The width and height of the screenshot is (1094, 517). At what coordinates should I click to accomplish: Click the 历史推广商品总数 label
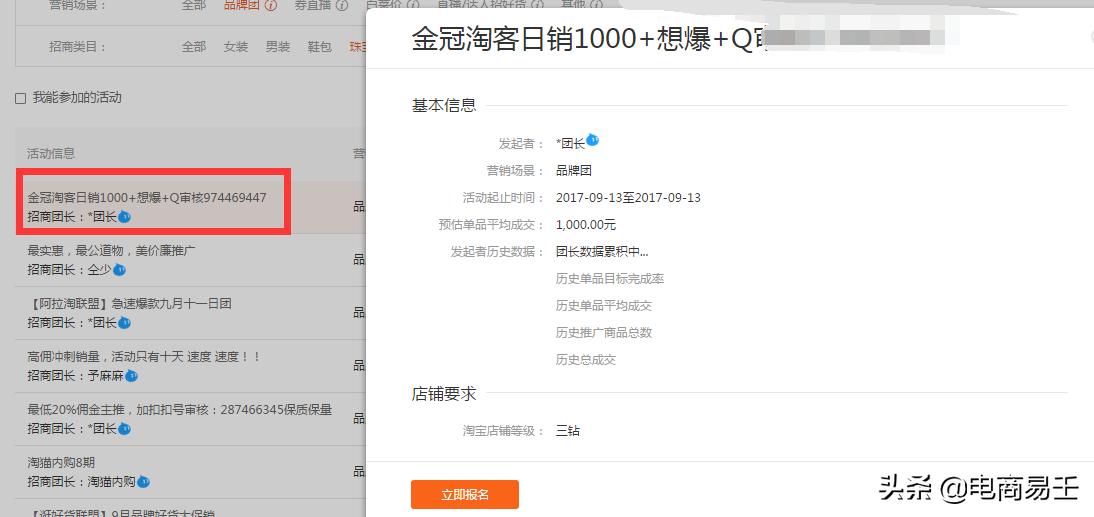pyautogui.click(x=604, y=333)
